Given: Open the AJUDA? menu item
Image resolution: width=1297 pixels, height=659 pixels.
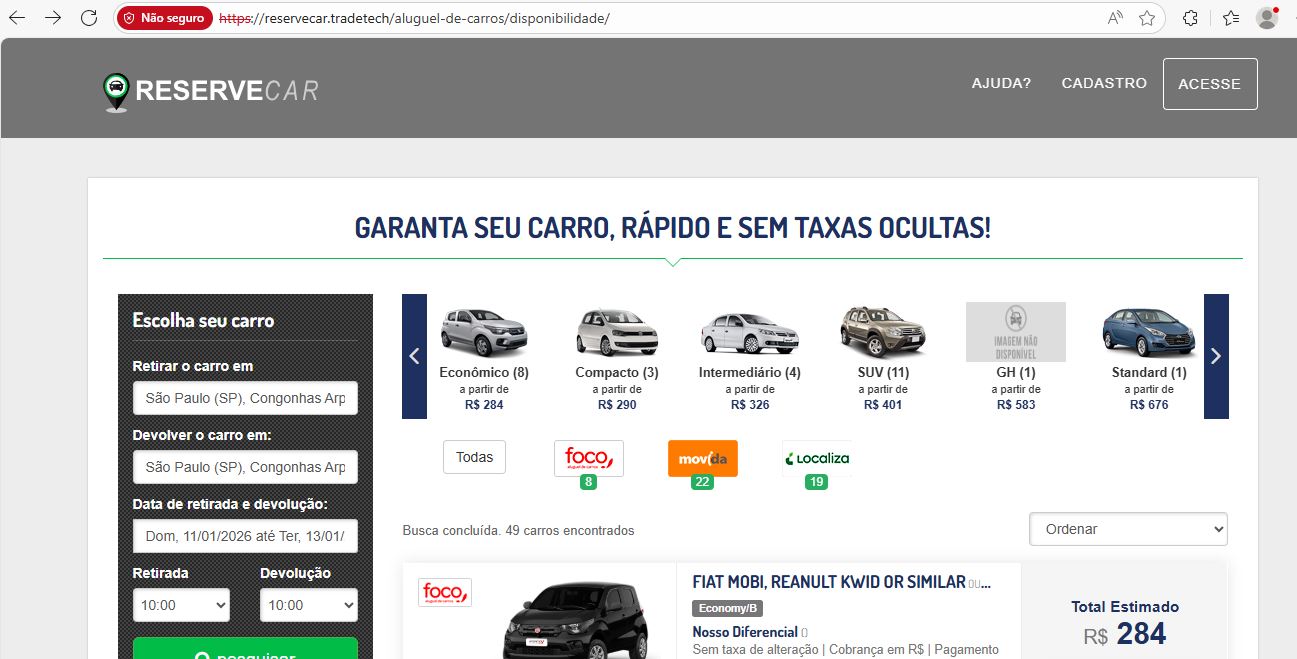Looking at the screenshot, I should 1001,83.
